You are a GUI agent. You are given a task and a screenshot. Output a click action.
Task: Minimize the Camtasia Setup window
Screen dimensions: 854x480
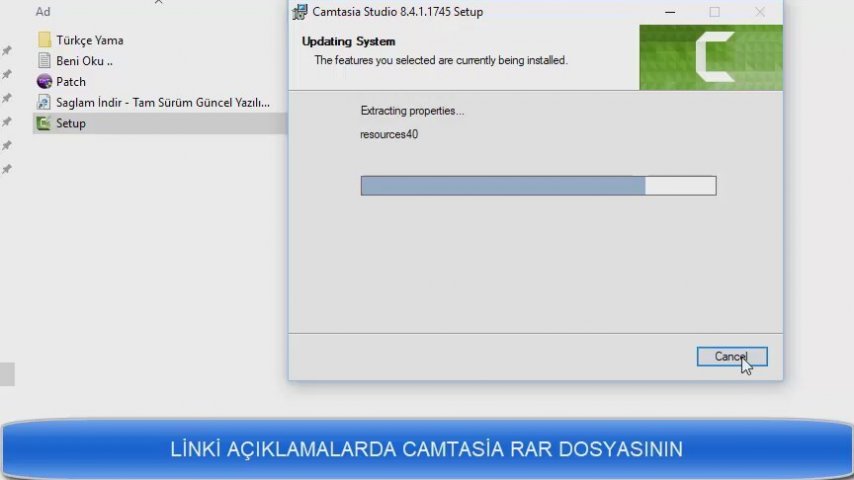pos(670,11)
